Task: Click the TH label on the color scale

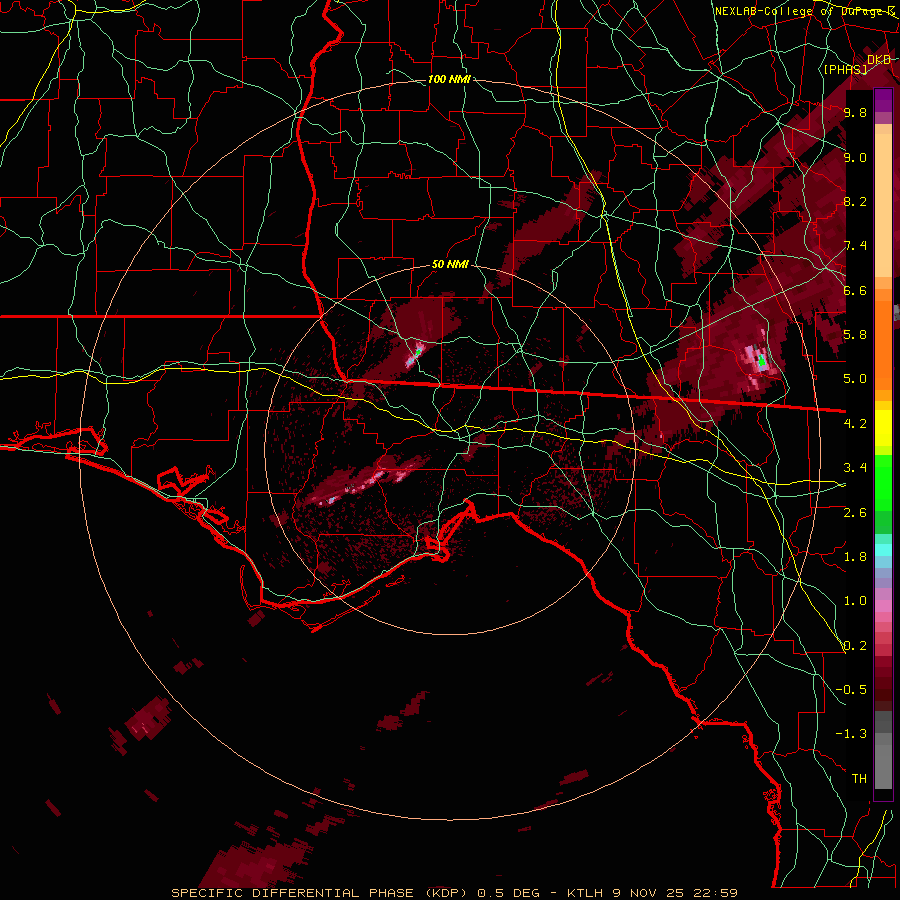Action: pos(859,779)
